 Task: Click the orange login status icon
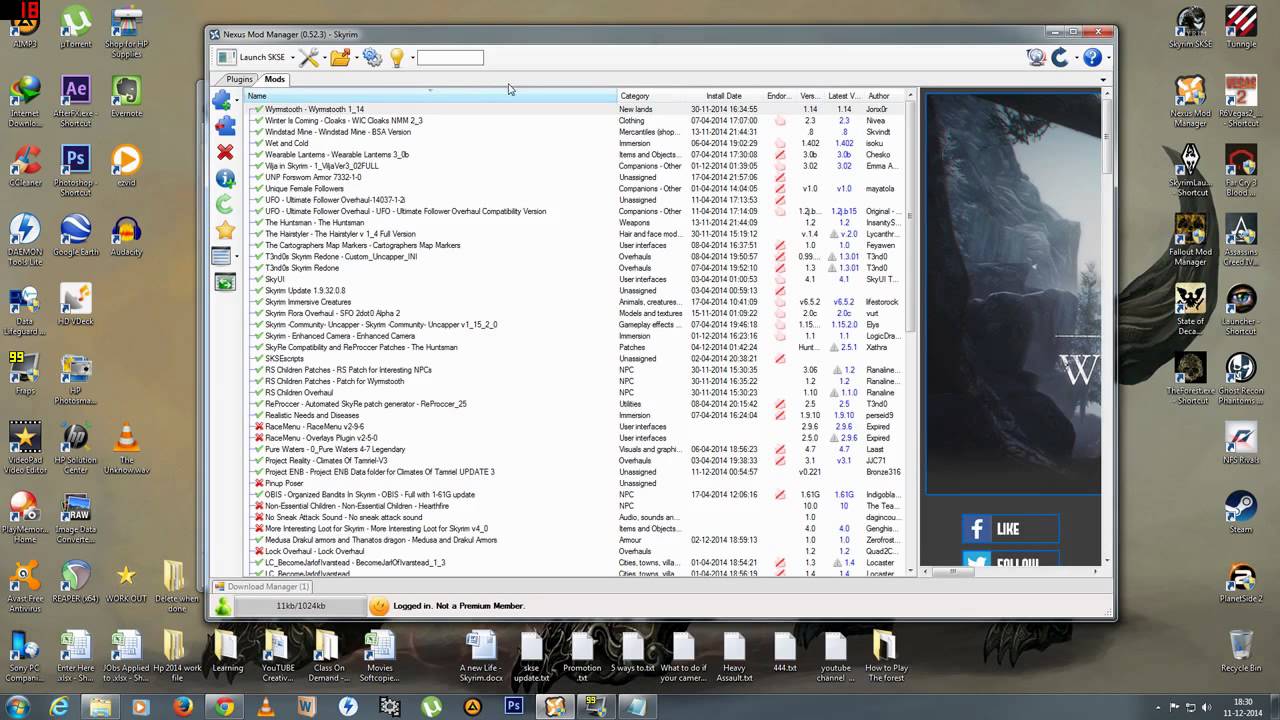(379, 606)
